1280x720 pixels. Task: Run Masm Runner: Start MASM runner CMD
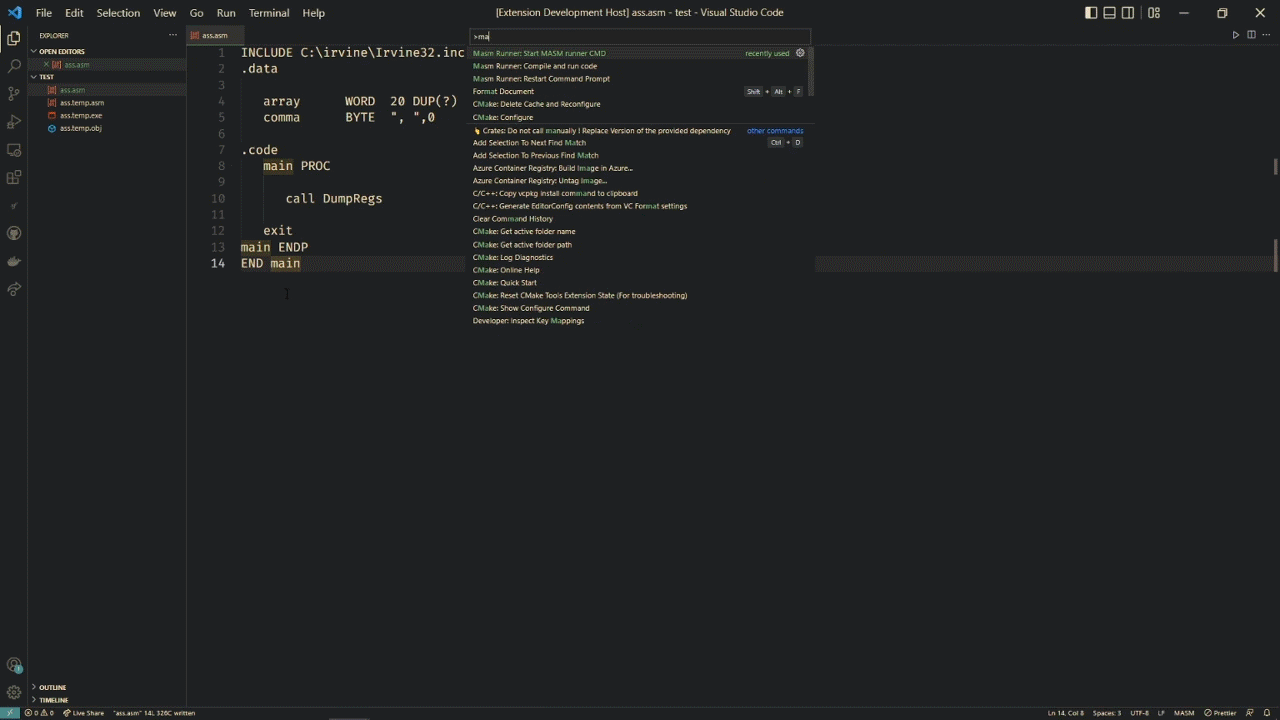[x=640, y=53]
